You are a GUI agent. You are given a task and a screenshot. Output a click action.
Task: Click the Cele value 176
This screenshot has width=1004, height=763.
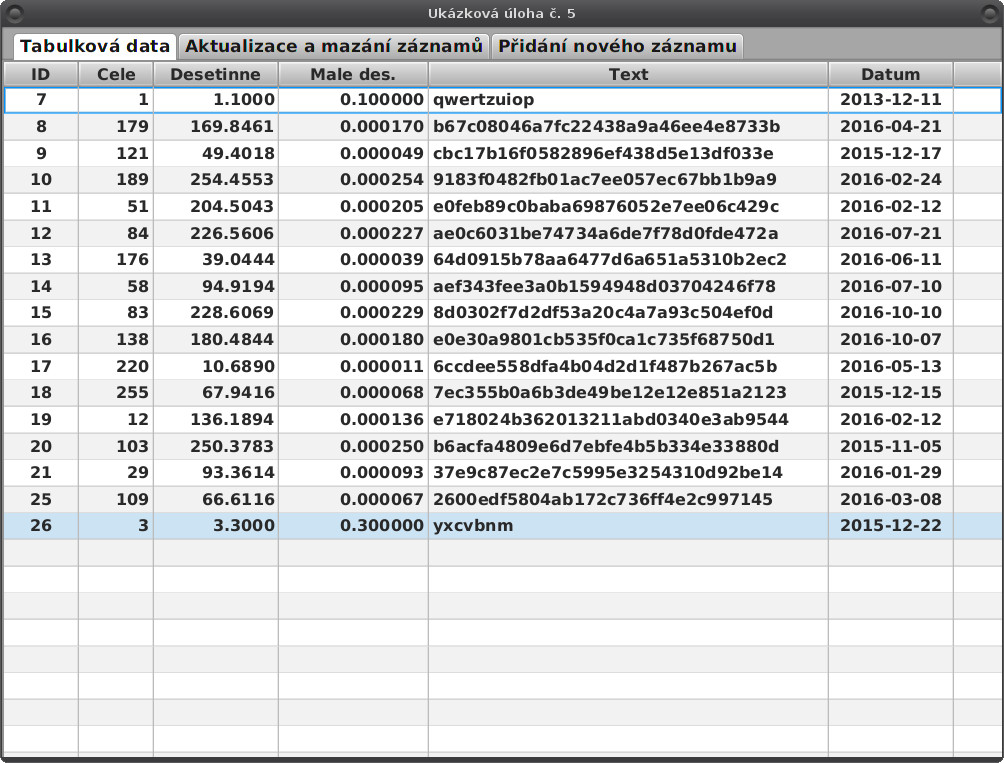(x=116, y=260)
